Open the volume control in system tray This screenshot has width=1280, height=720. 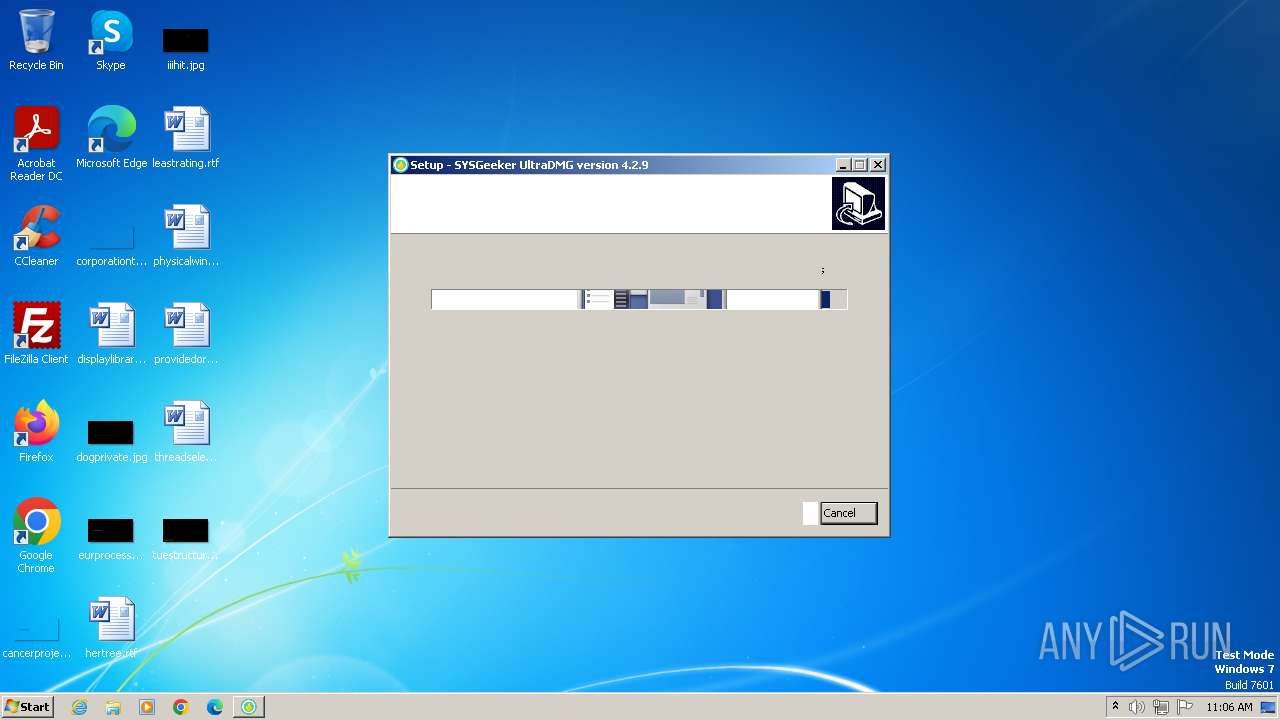click(1137, 707)
